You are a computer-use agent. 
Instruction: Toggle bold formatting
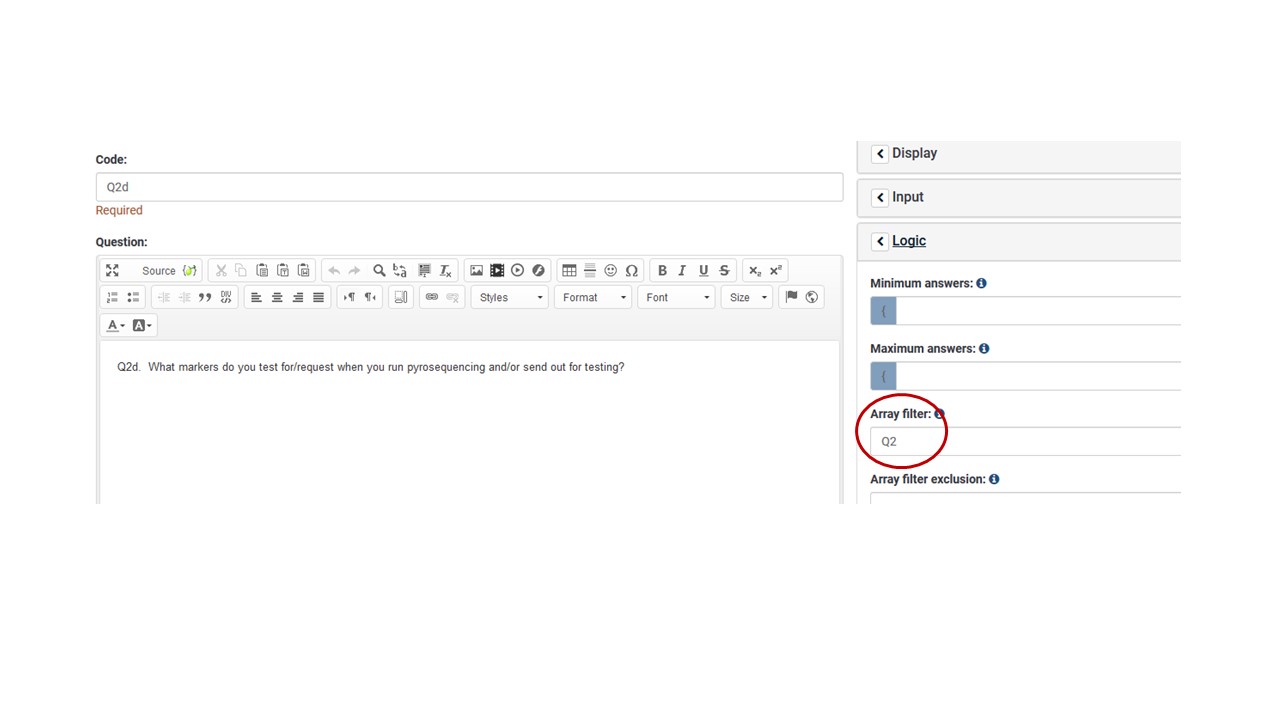662,271
